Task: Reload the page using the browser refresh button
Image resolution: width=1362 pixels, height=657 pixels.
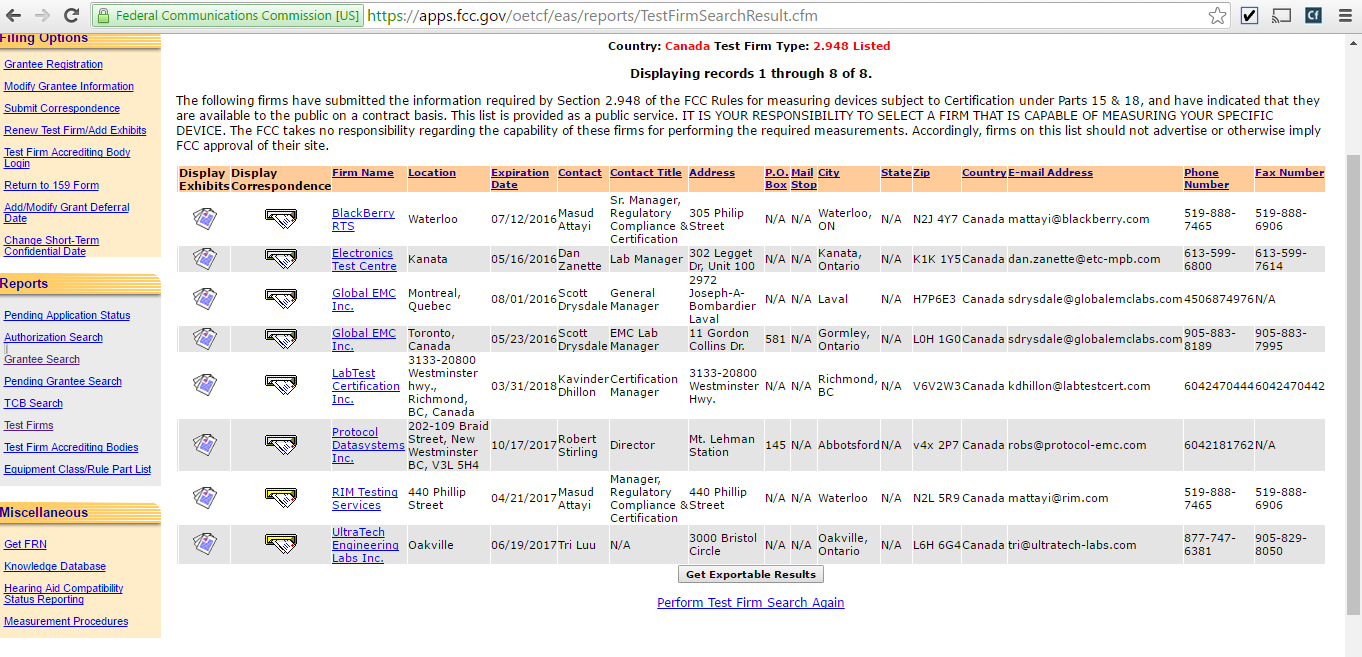Action: (71, 16)
